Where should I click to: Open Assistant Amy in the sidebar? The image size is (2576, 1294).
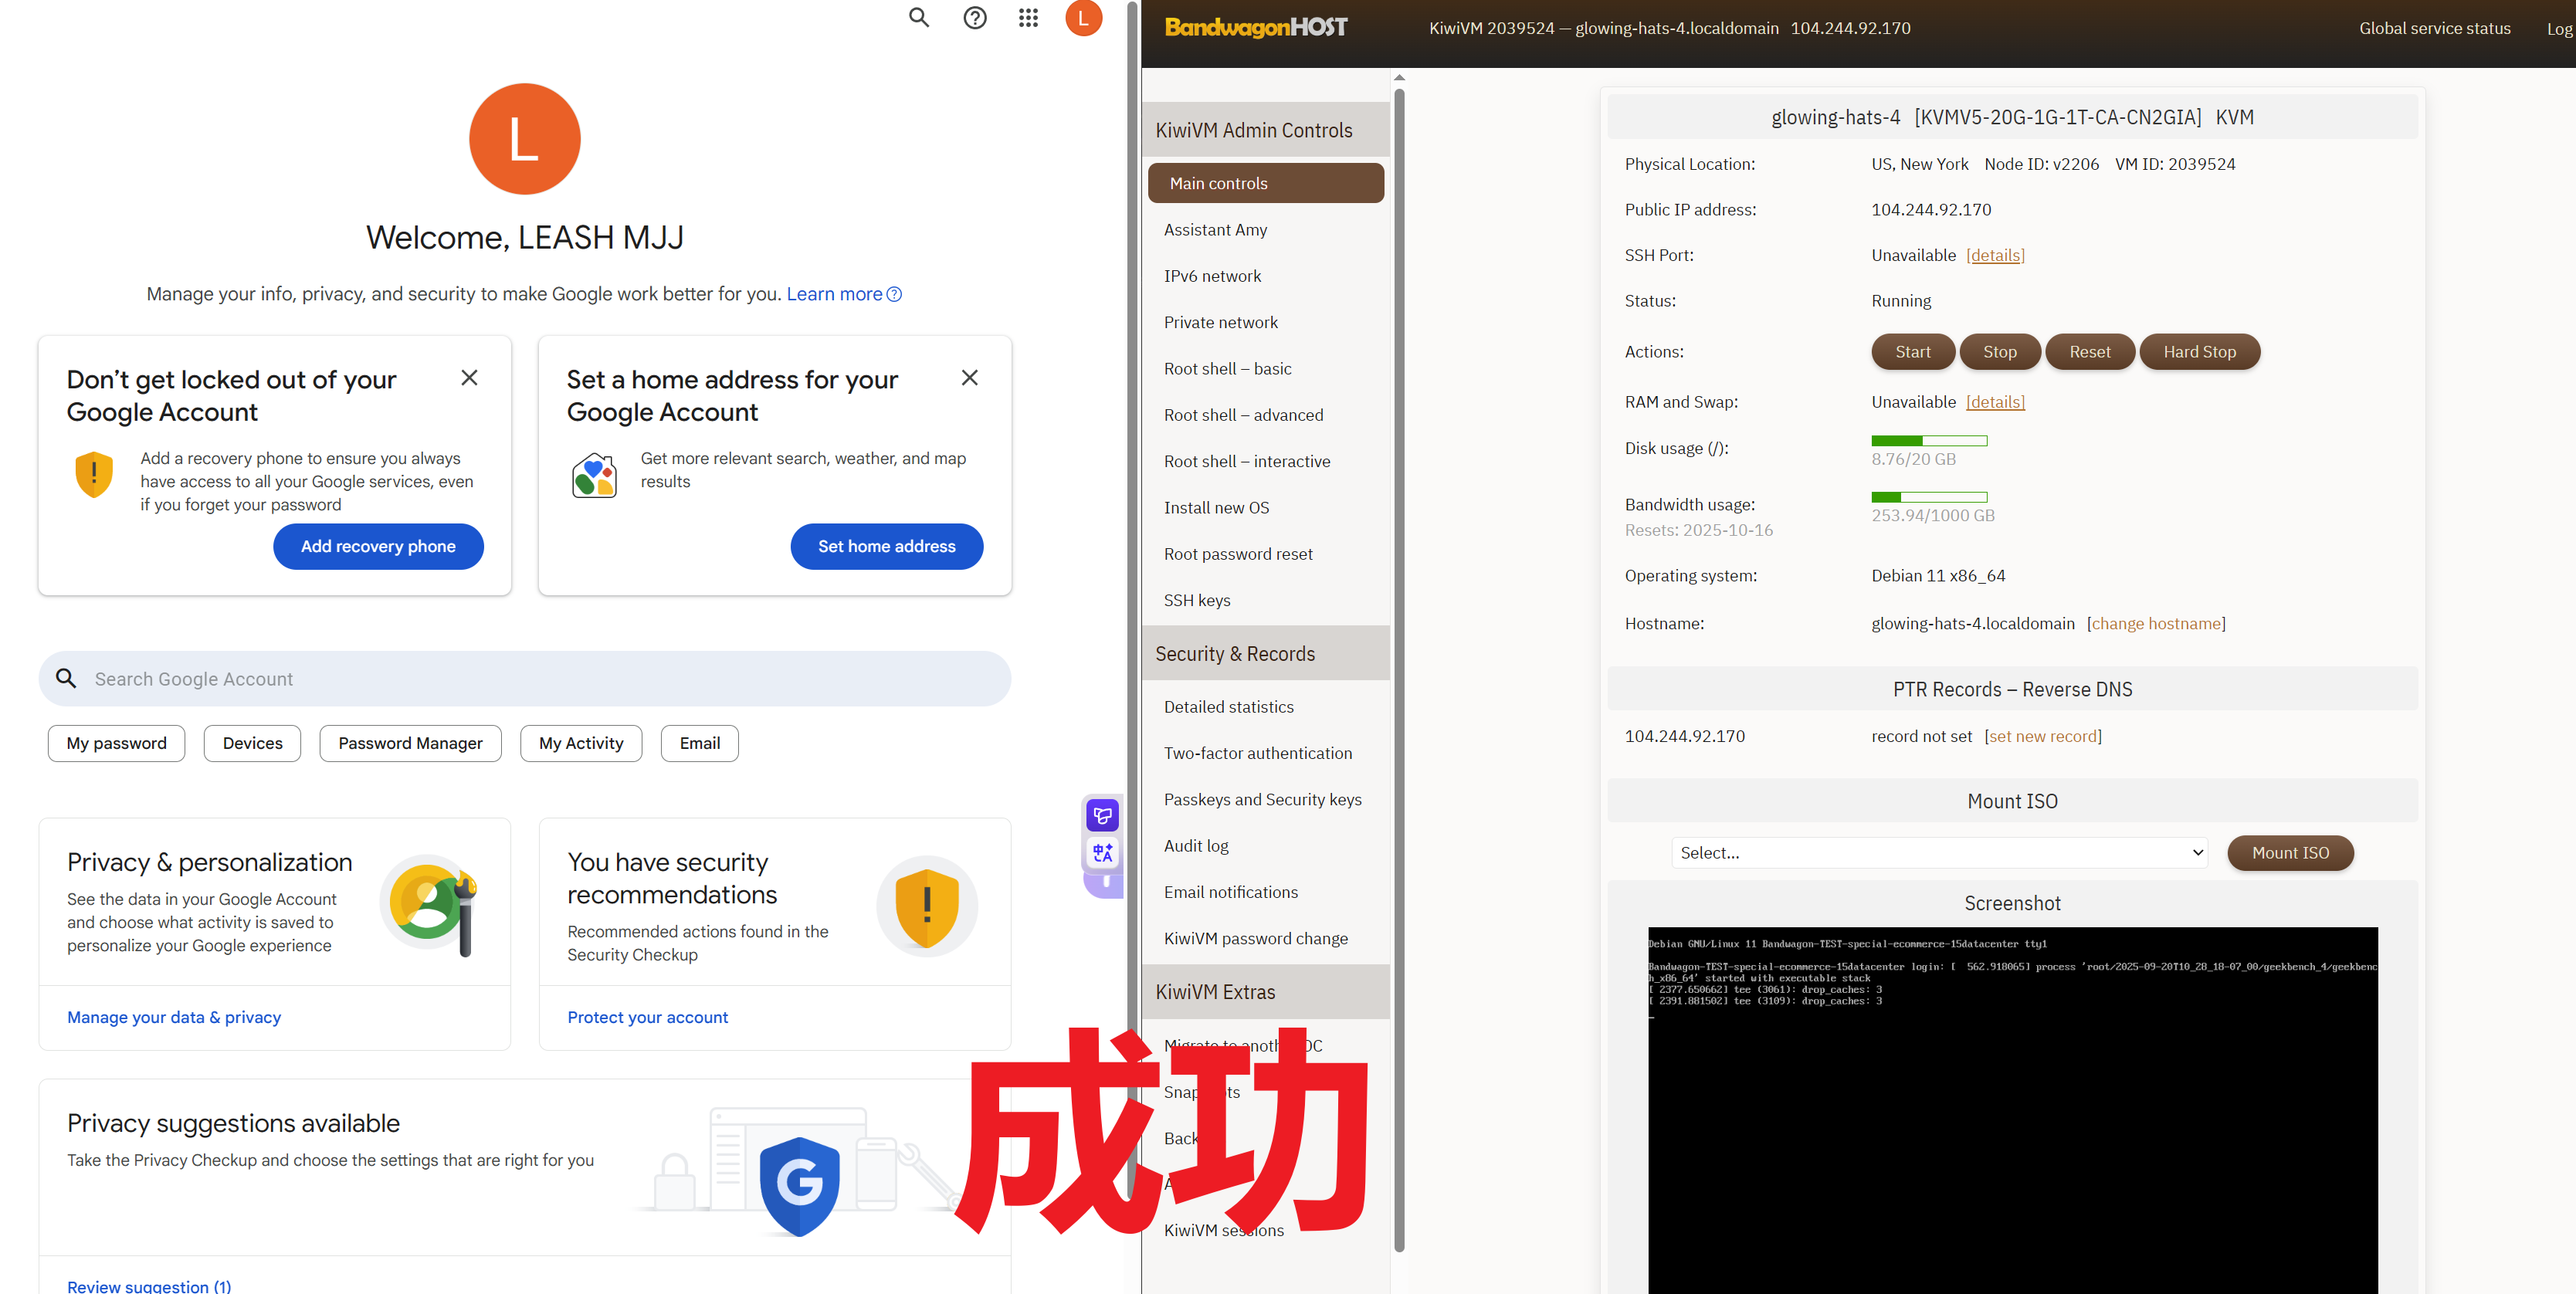coord(1215,230)
